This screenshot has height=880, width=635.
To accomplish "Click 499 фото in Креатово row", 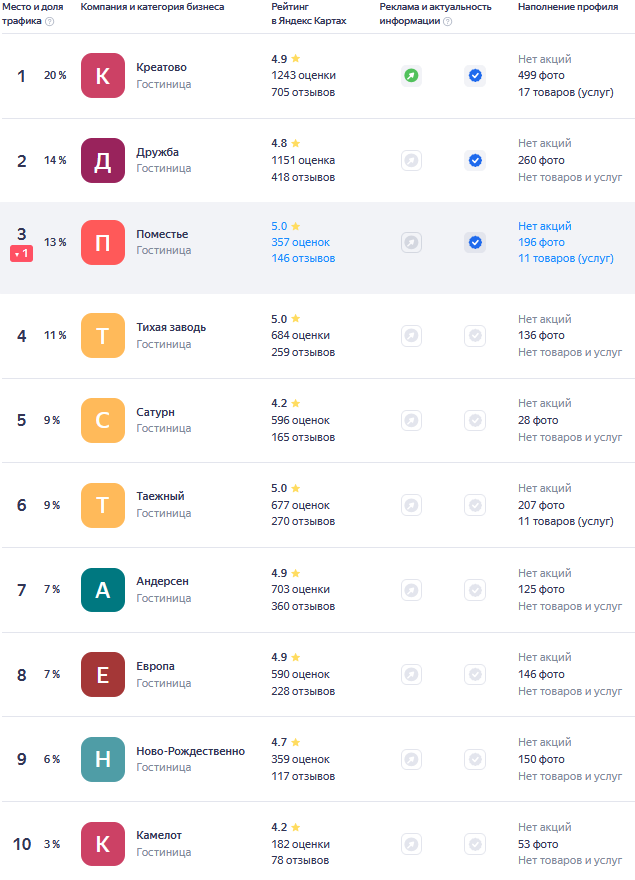I will pos(541,75).
